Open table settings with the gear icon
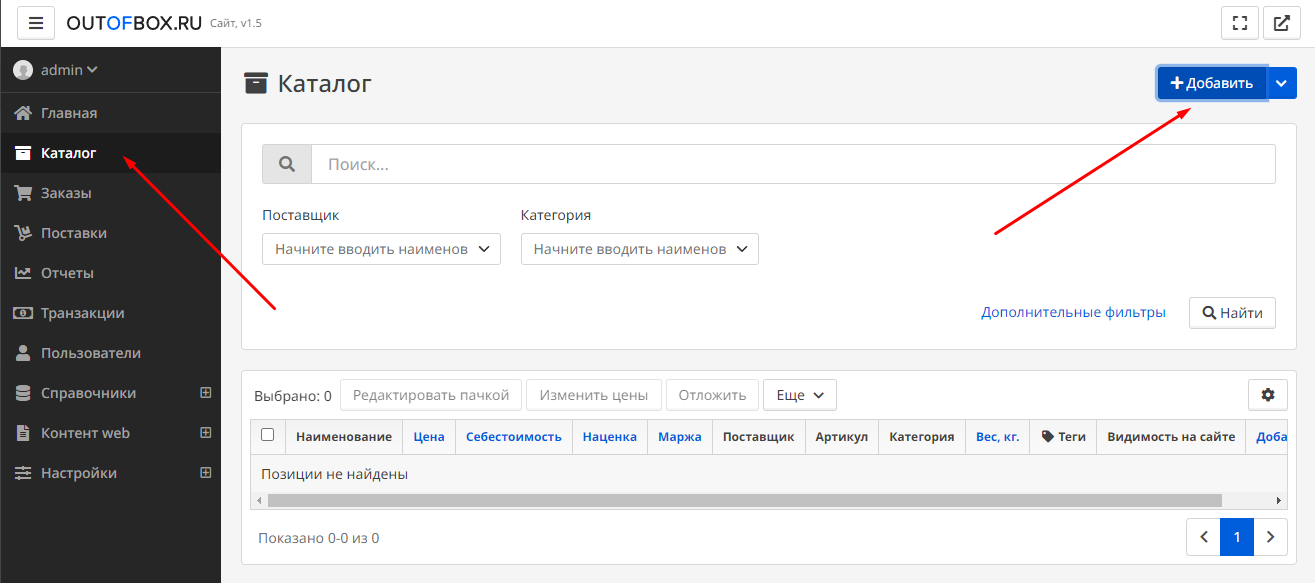The height and width of the screenshot is (583, 1315). click(1268, 395)
